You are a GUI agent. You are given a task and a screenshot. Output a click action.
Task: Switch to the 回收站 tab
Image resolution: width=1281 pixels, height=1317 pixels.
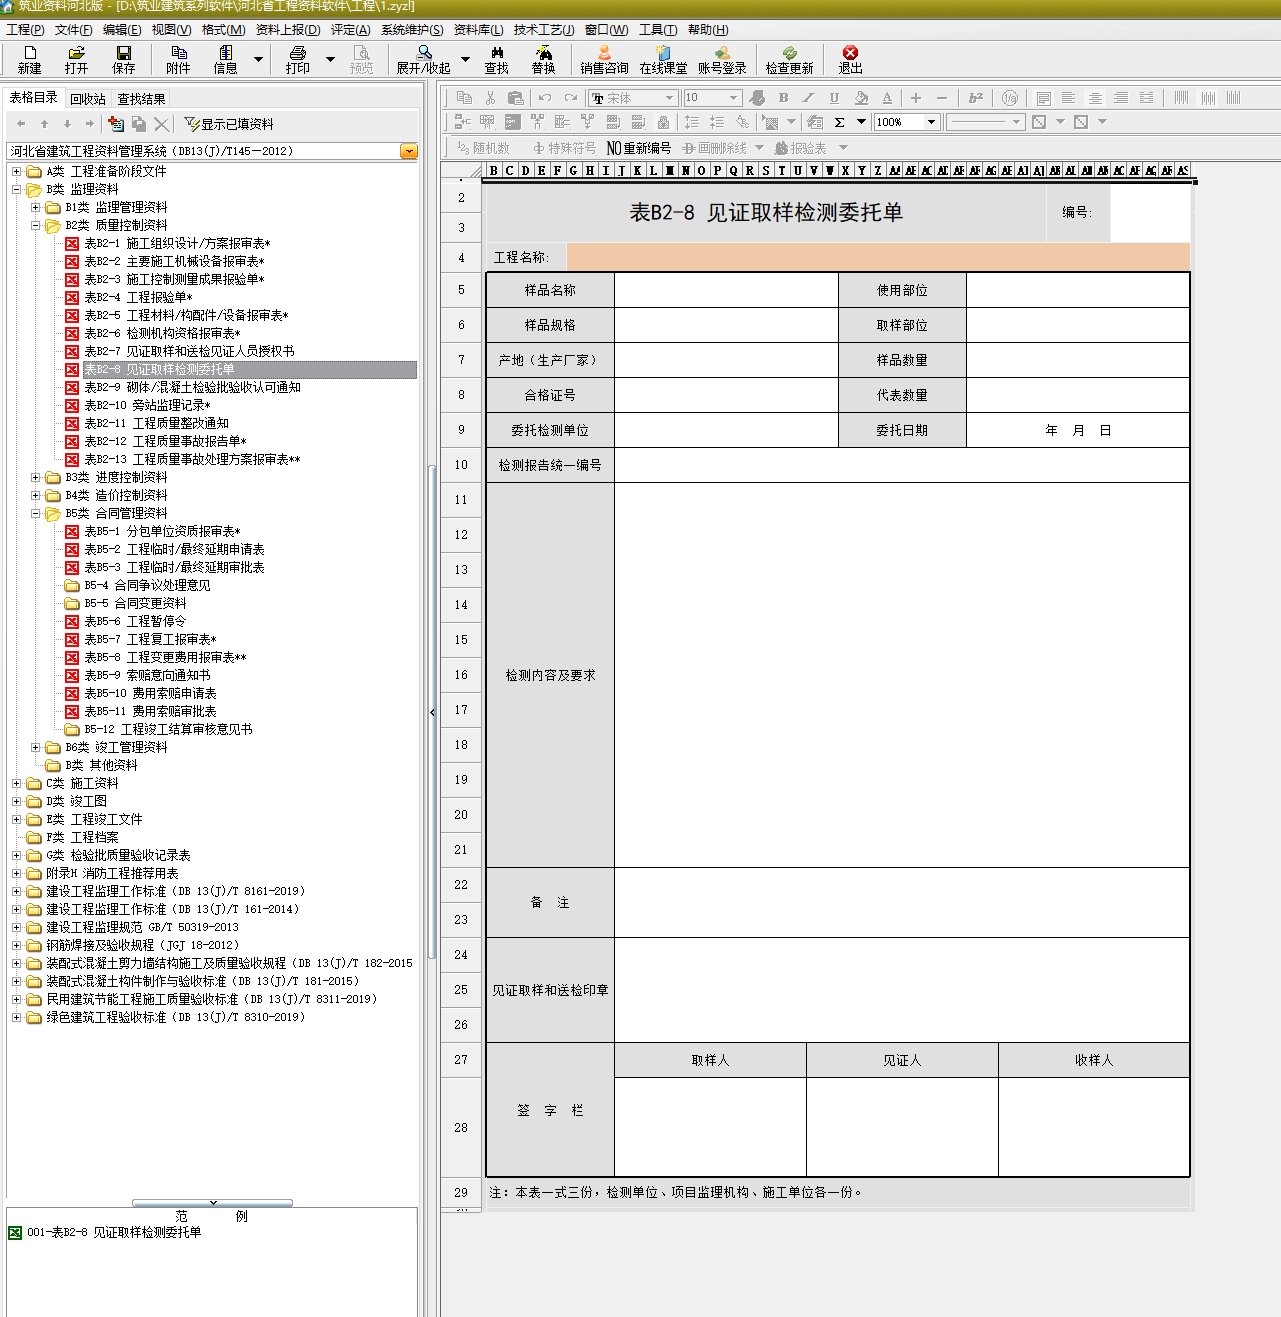point(88,99)
